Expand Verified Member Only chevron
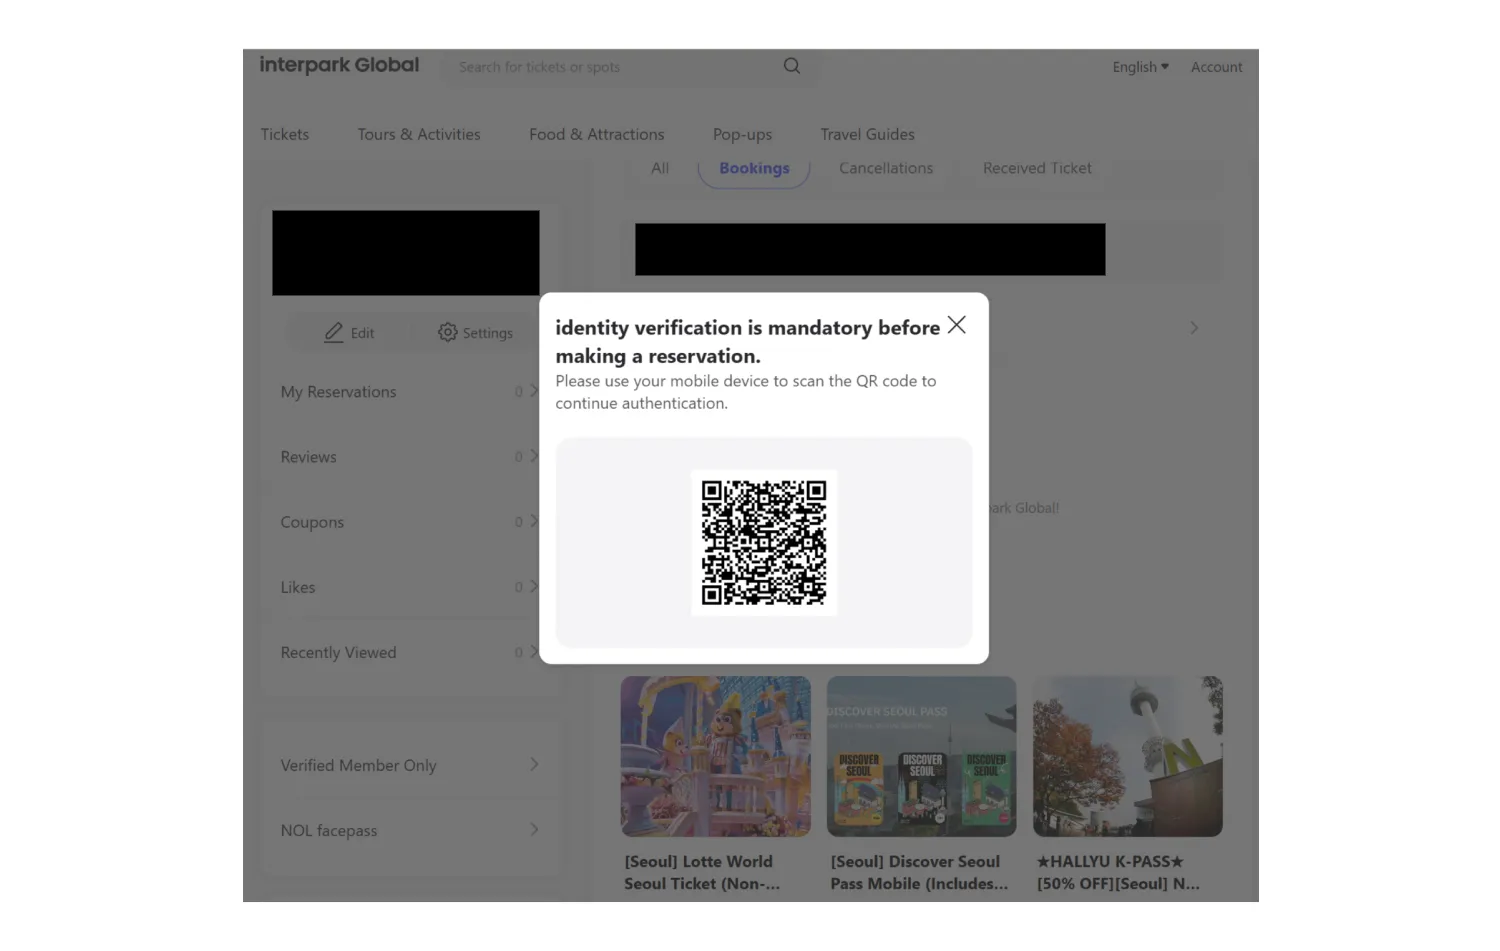 (x=534, y=764)
